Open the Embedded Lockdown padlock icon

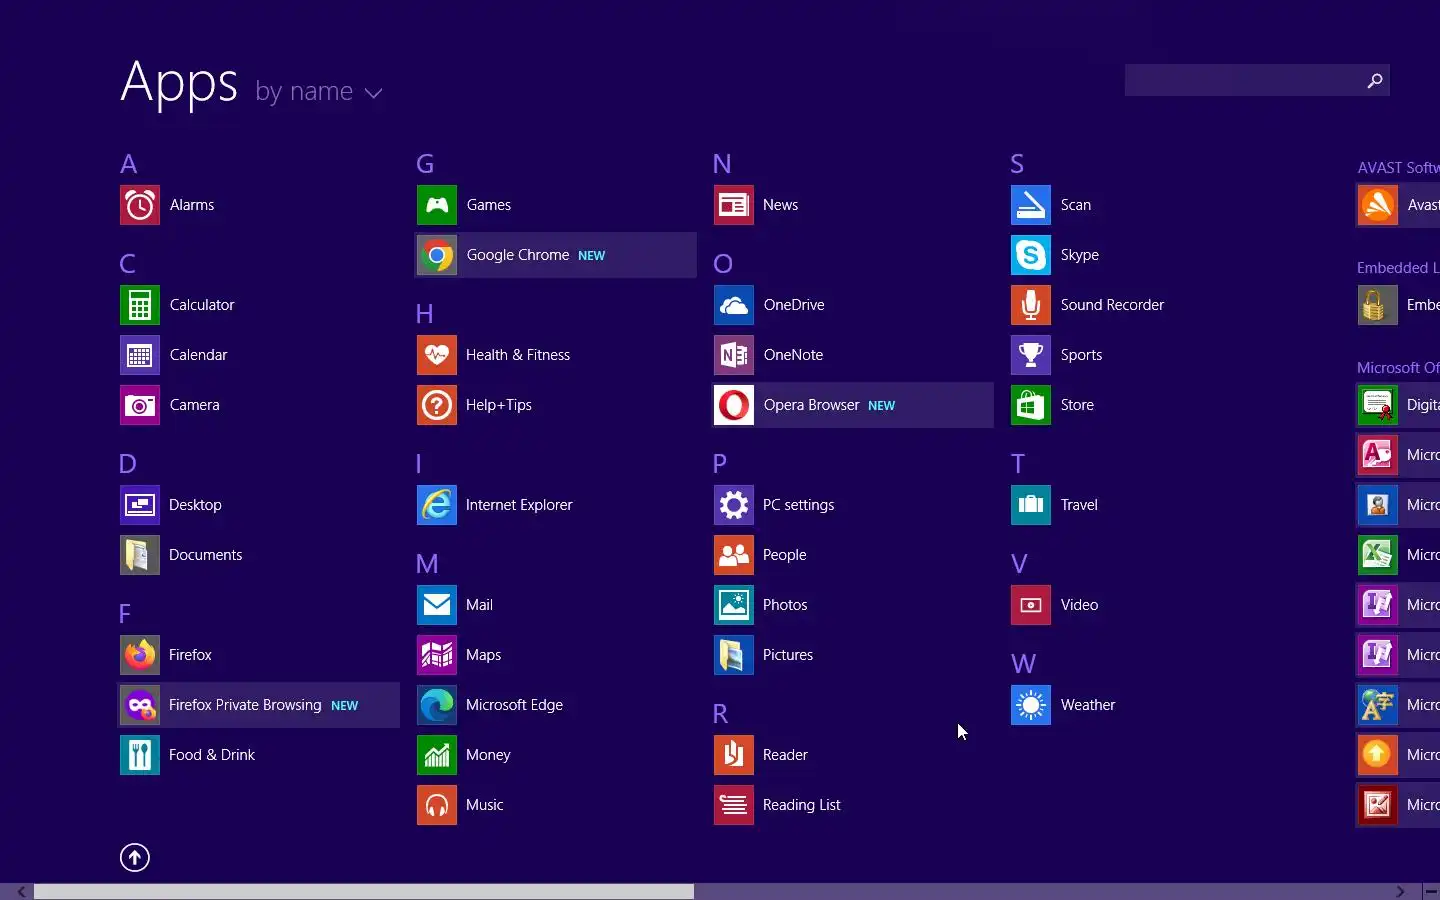(x=1378, y=305)
